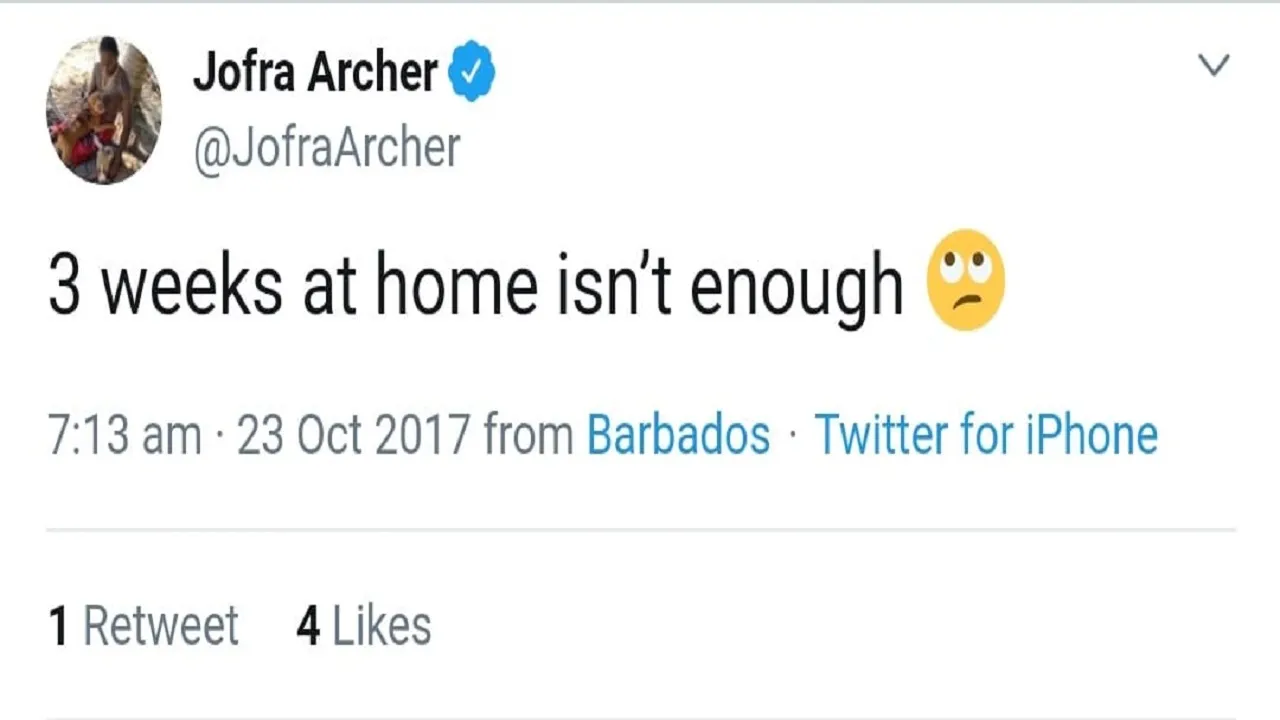The width and height of the screenshot is (1280, 720).
Task: View the 1 Retweet list
Action: point(144,626)
